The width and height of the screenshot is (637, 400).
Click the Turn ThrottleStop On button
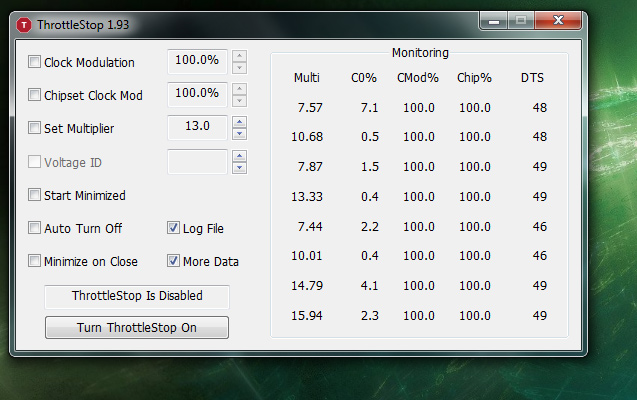point(137,327)
